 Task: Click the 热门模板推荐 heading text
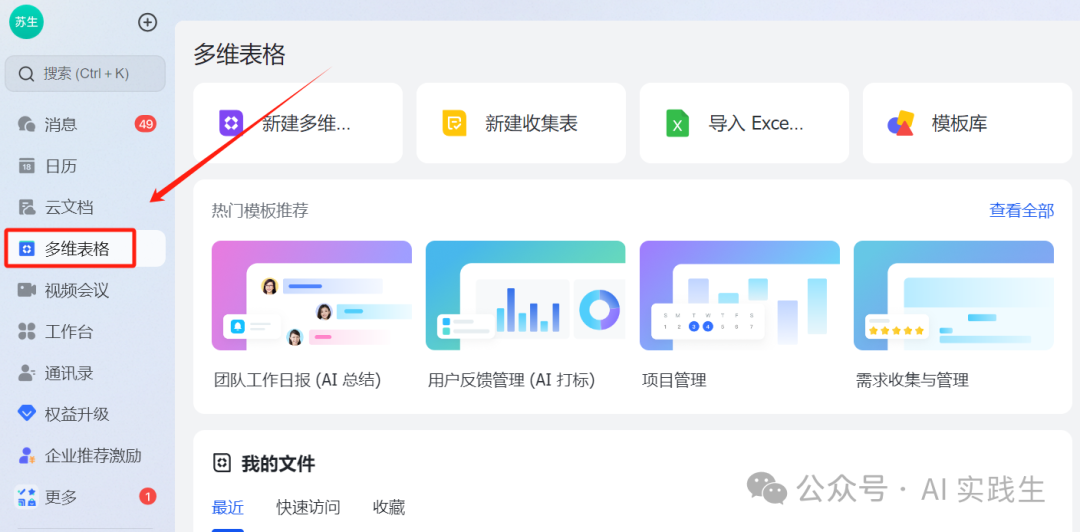pyautogui.click(x=260, y=211)
